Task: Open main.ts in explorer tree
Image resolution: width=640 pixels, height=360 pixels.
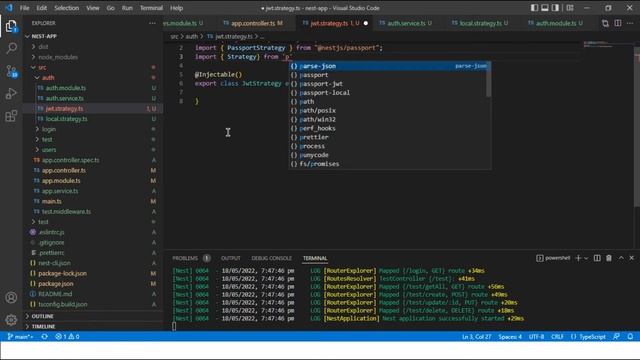Action: click(51, 201)
